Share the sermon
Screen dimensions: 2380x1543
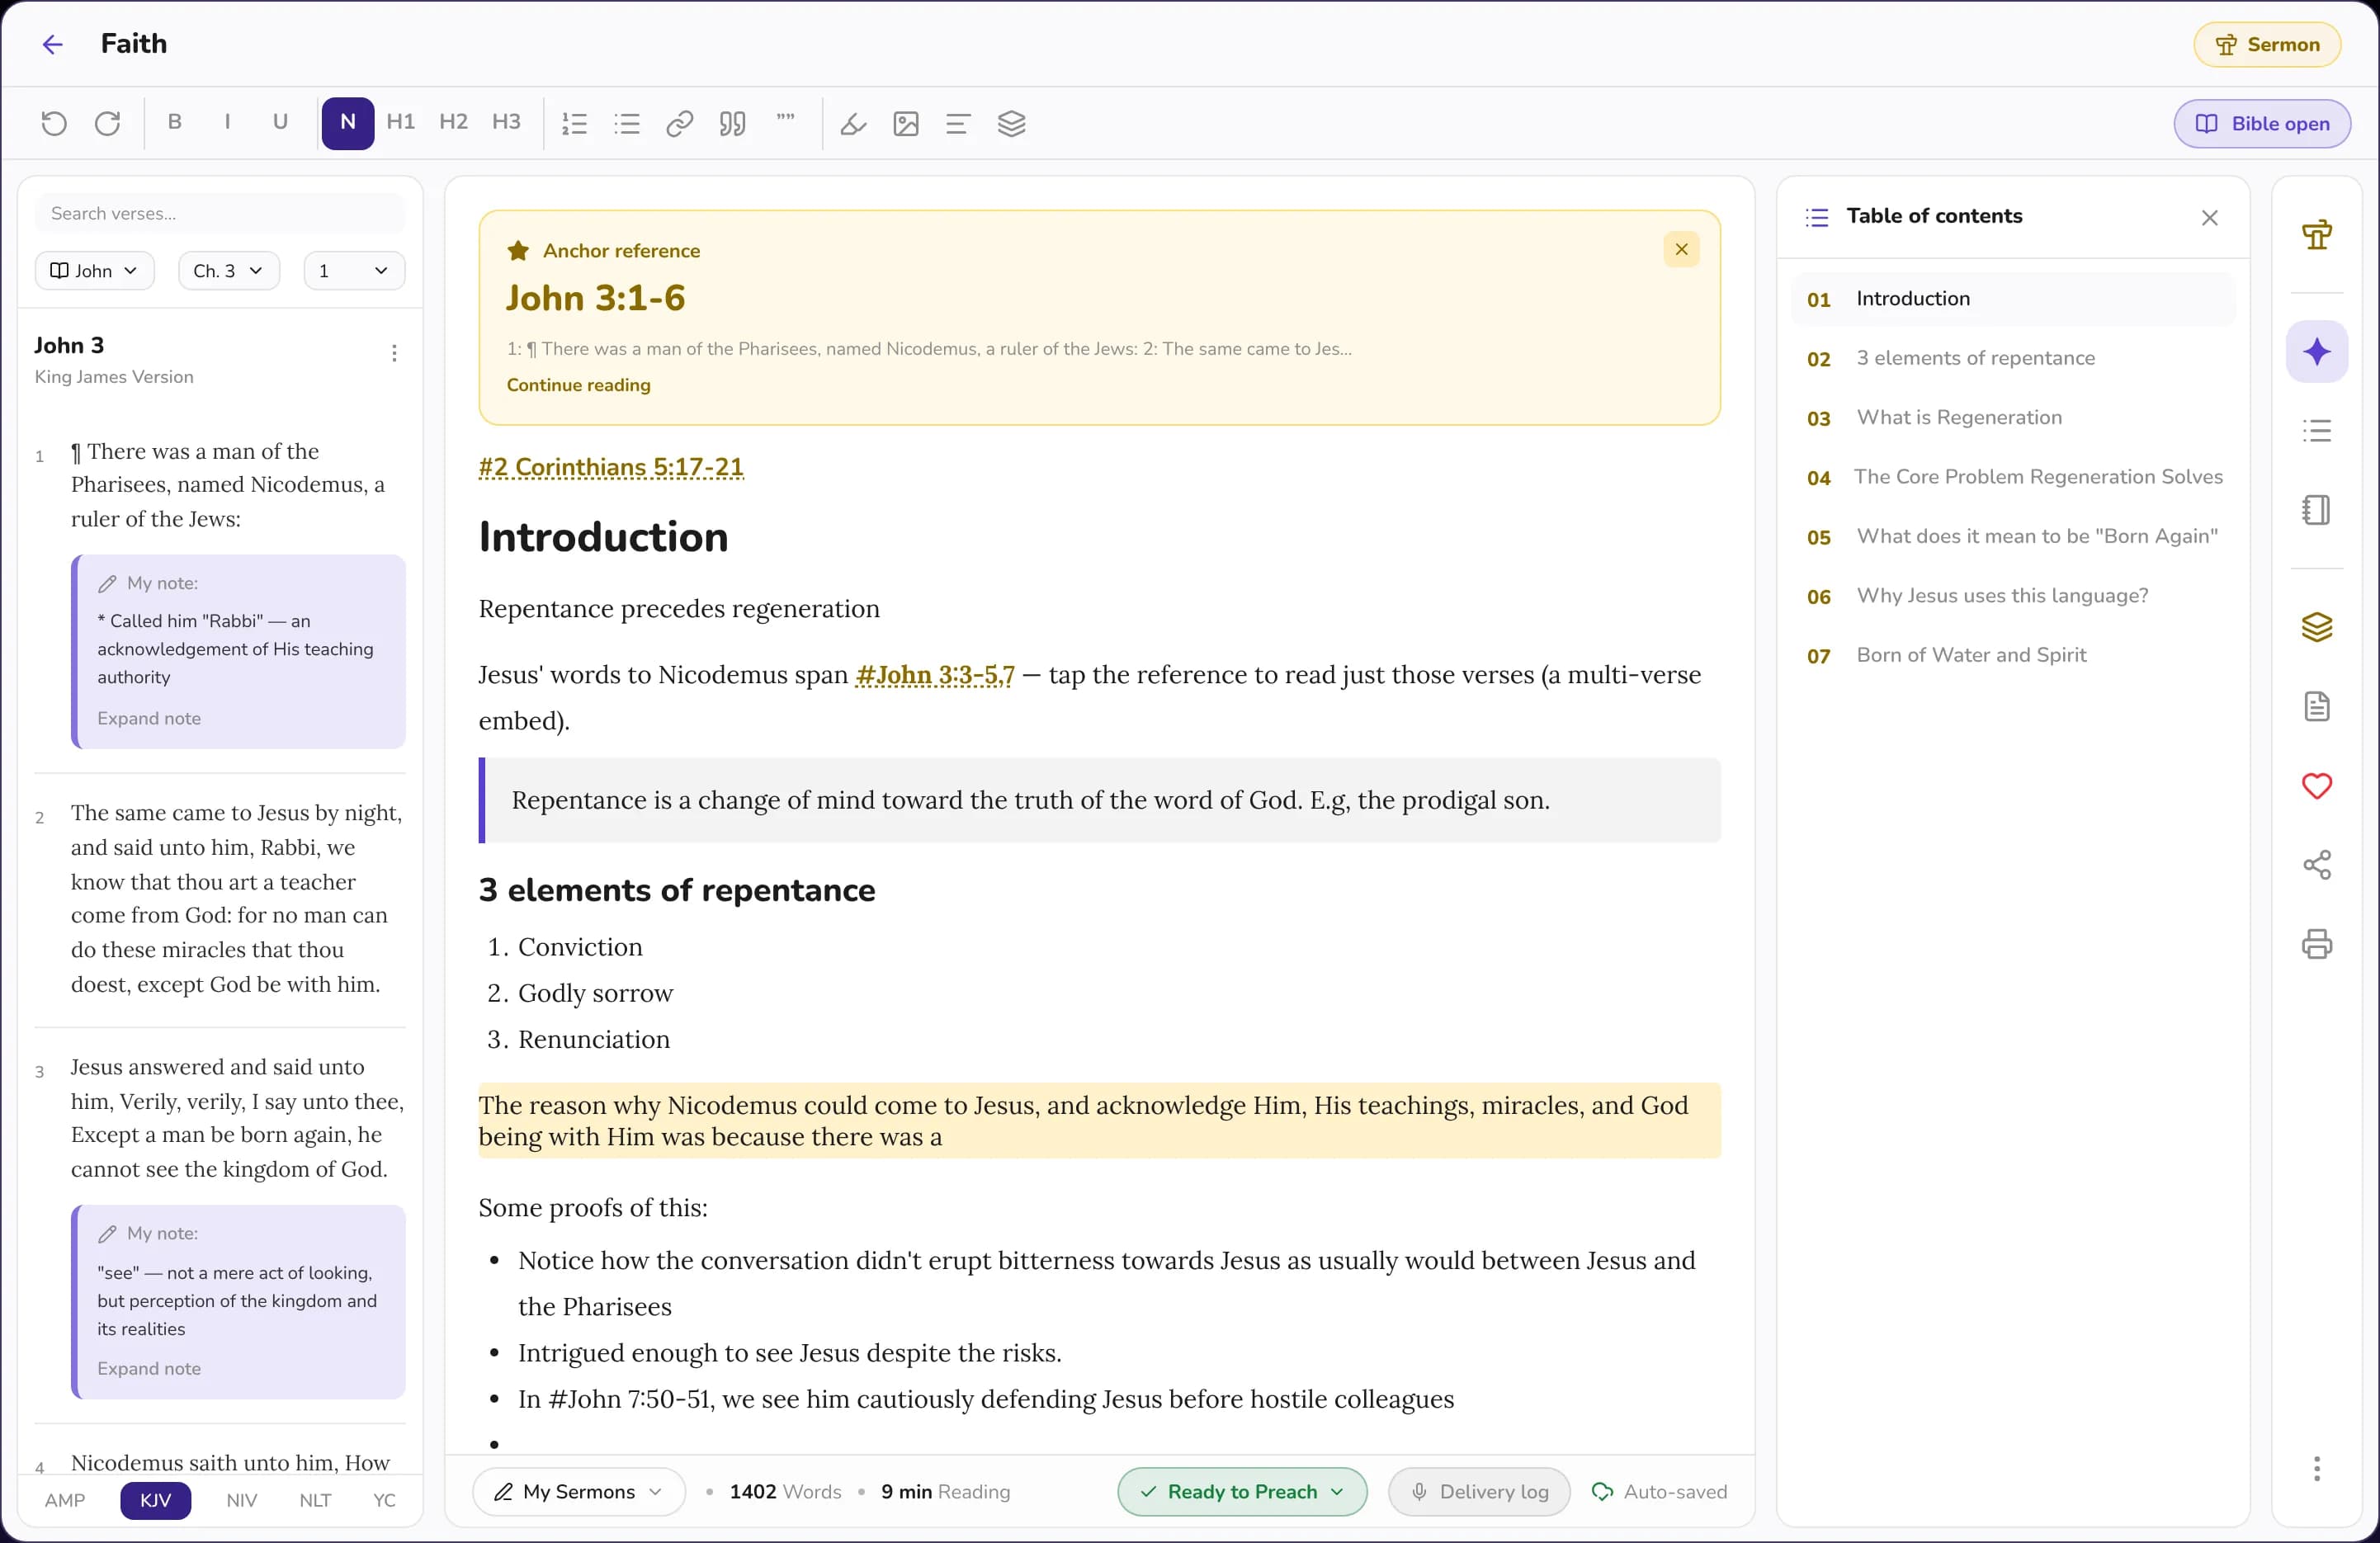point(2316,865)
